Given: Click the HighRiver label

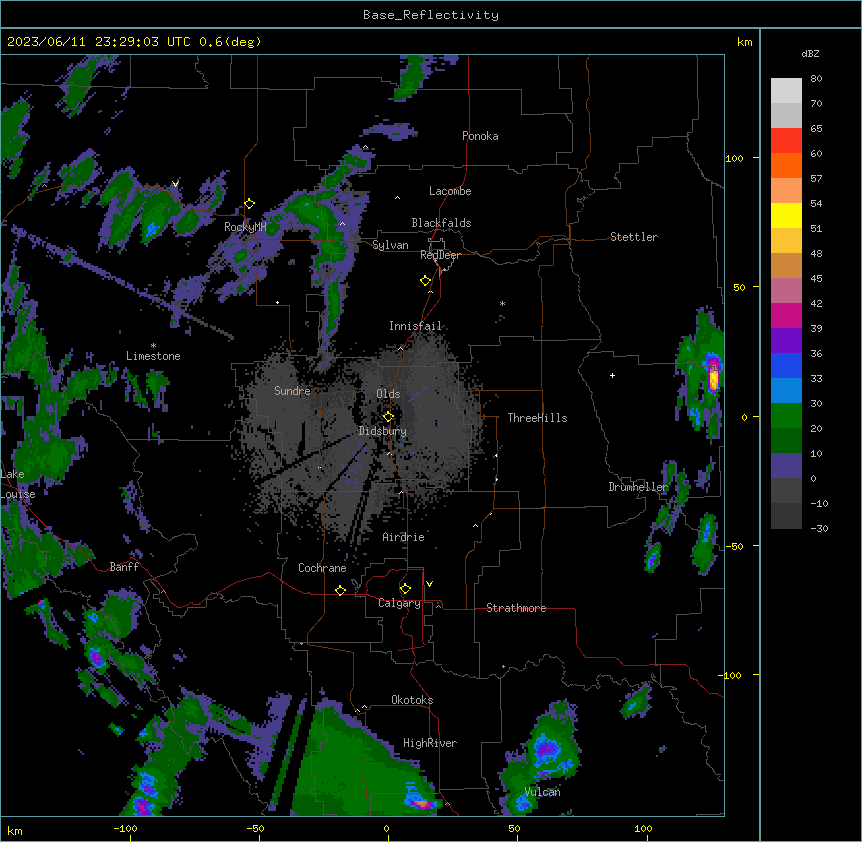Looking at the screenshot, I should pos(430,743).
